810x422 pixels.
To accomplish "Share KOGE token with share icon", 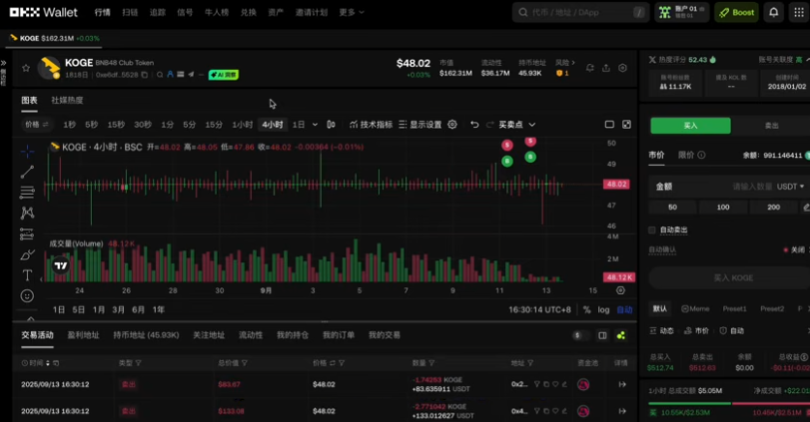I will [x=606, y=68].
